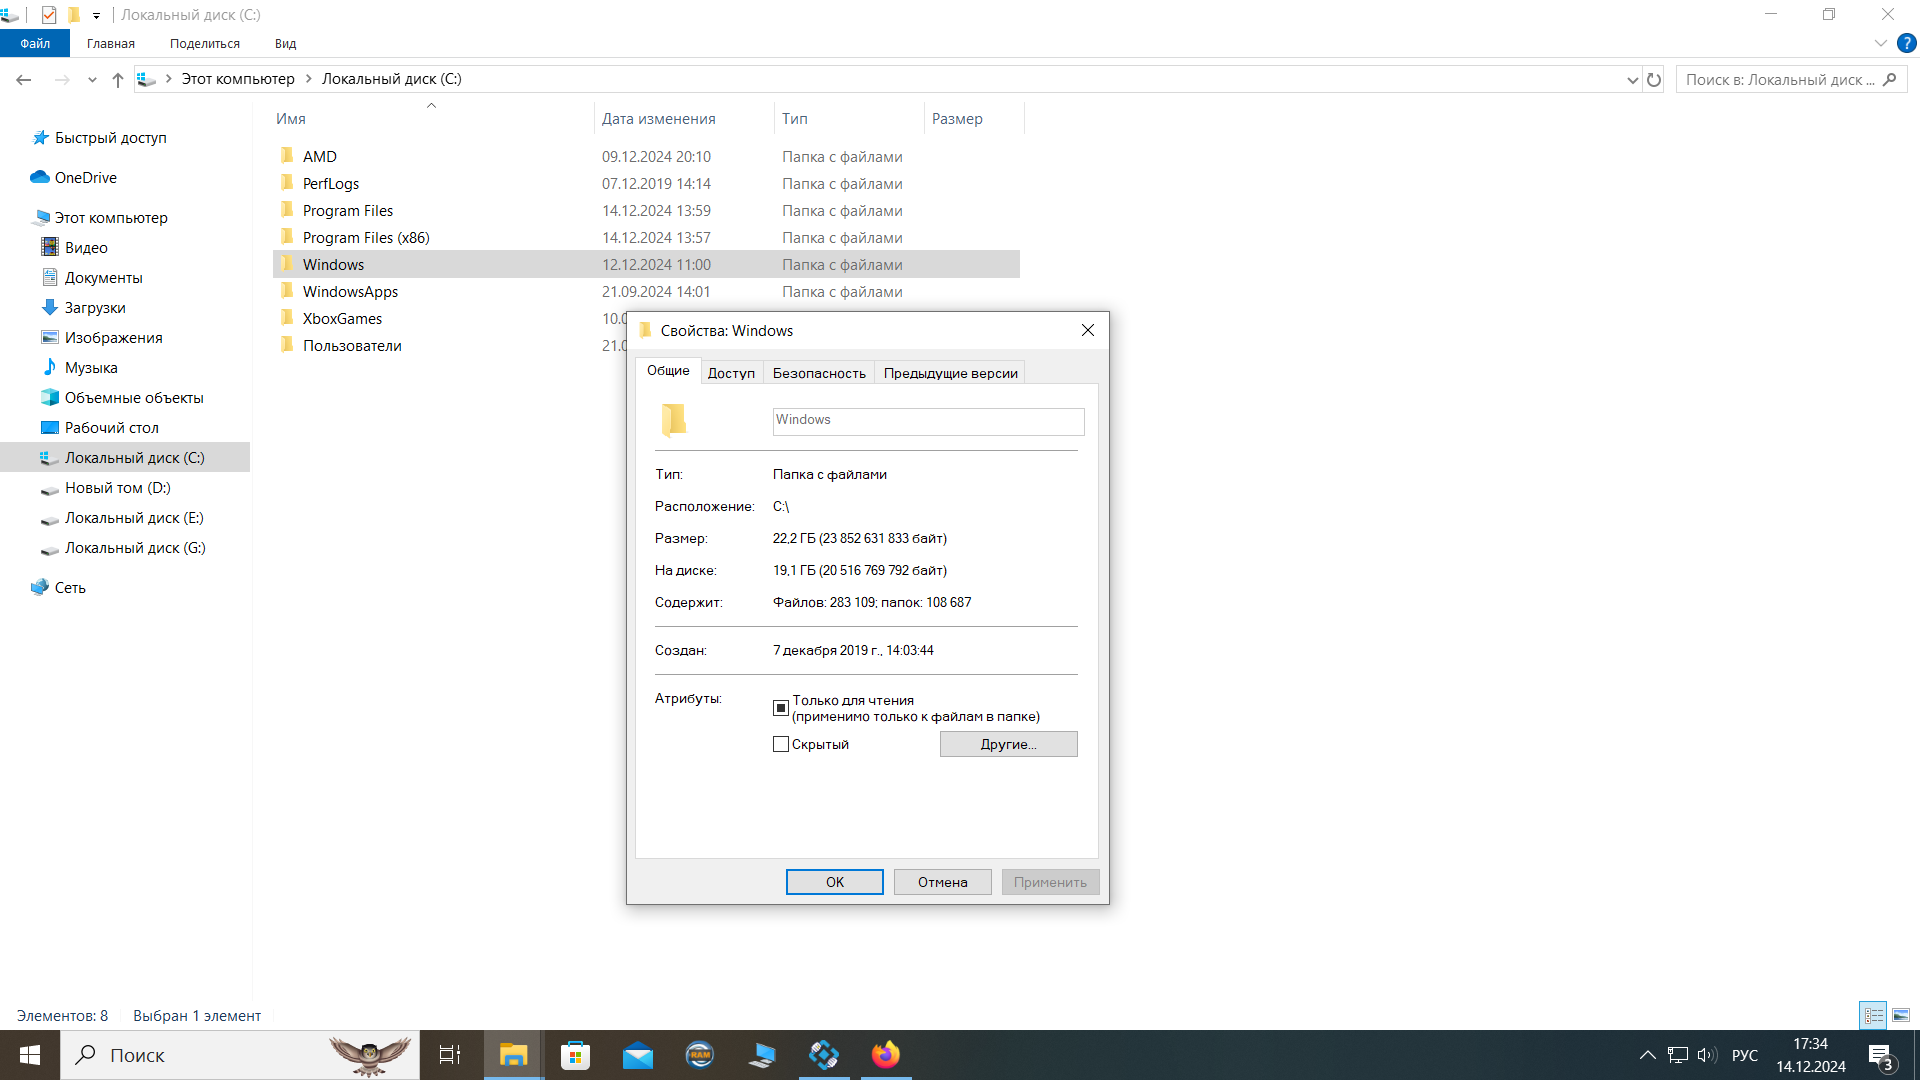Enable the Hidden attribute checkbox

tap(781, 744)
